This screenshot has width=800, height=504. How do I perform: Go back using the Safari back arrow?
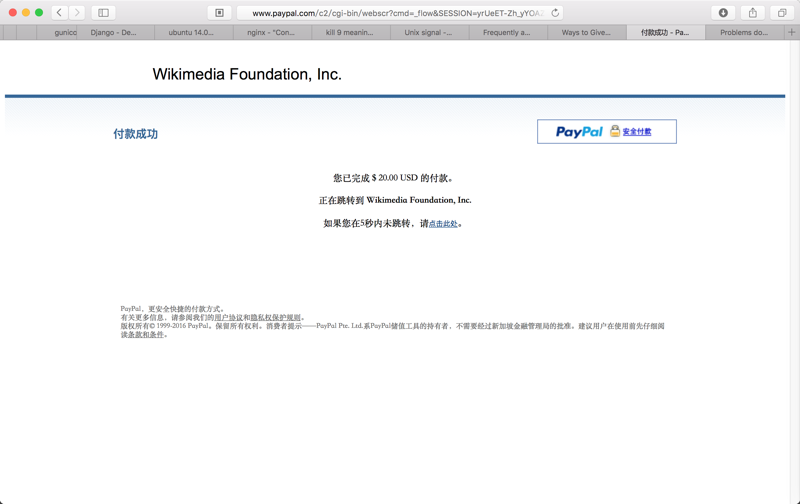coord(60,13)
